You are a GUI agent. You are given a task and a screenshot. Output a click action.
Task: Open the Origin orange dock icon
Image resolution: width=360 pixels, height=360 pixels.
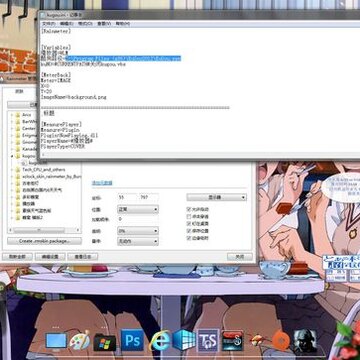pos(281,340)
